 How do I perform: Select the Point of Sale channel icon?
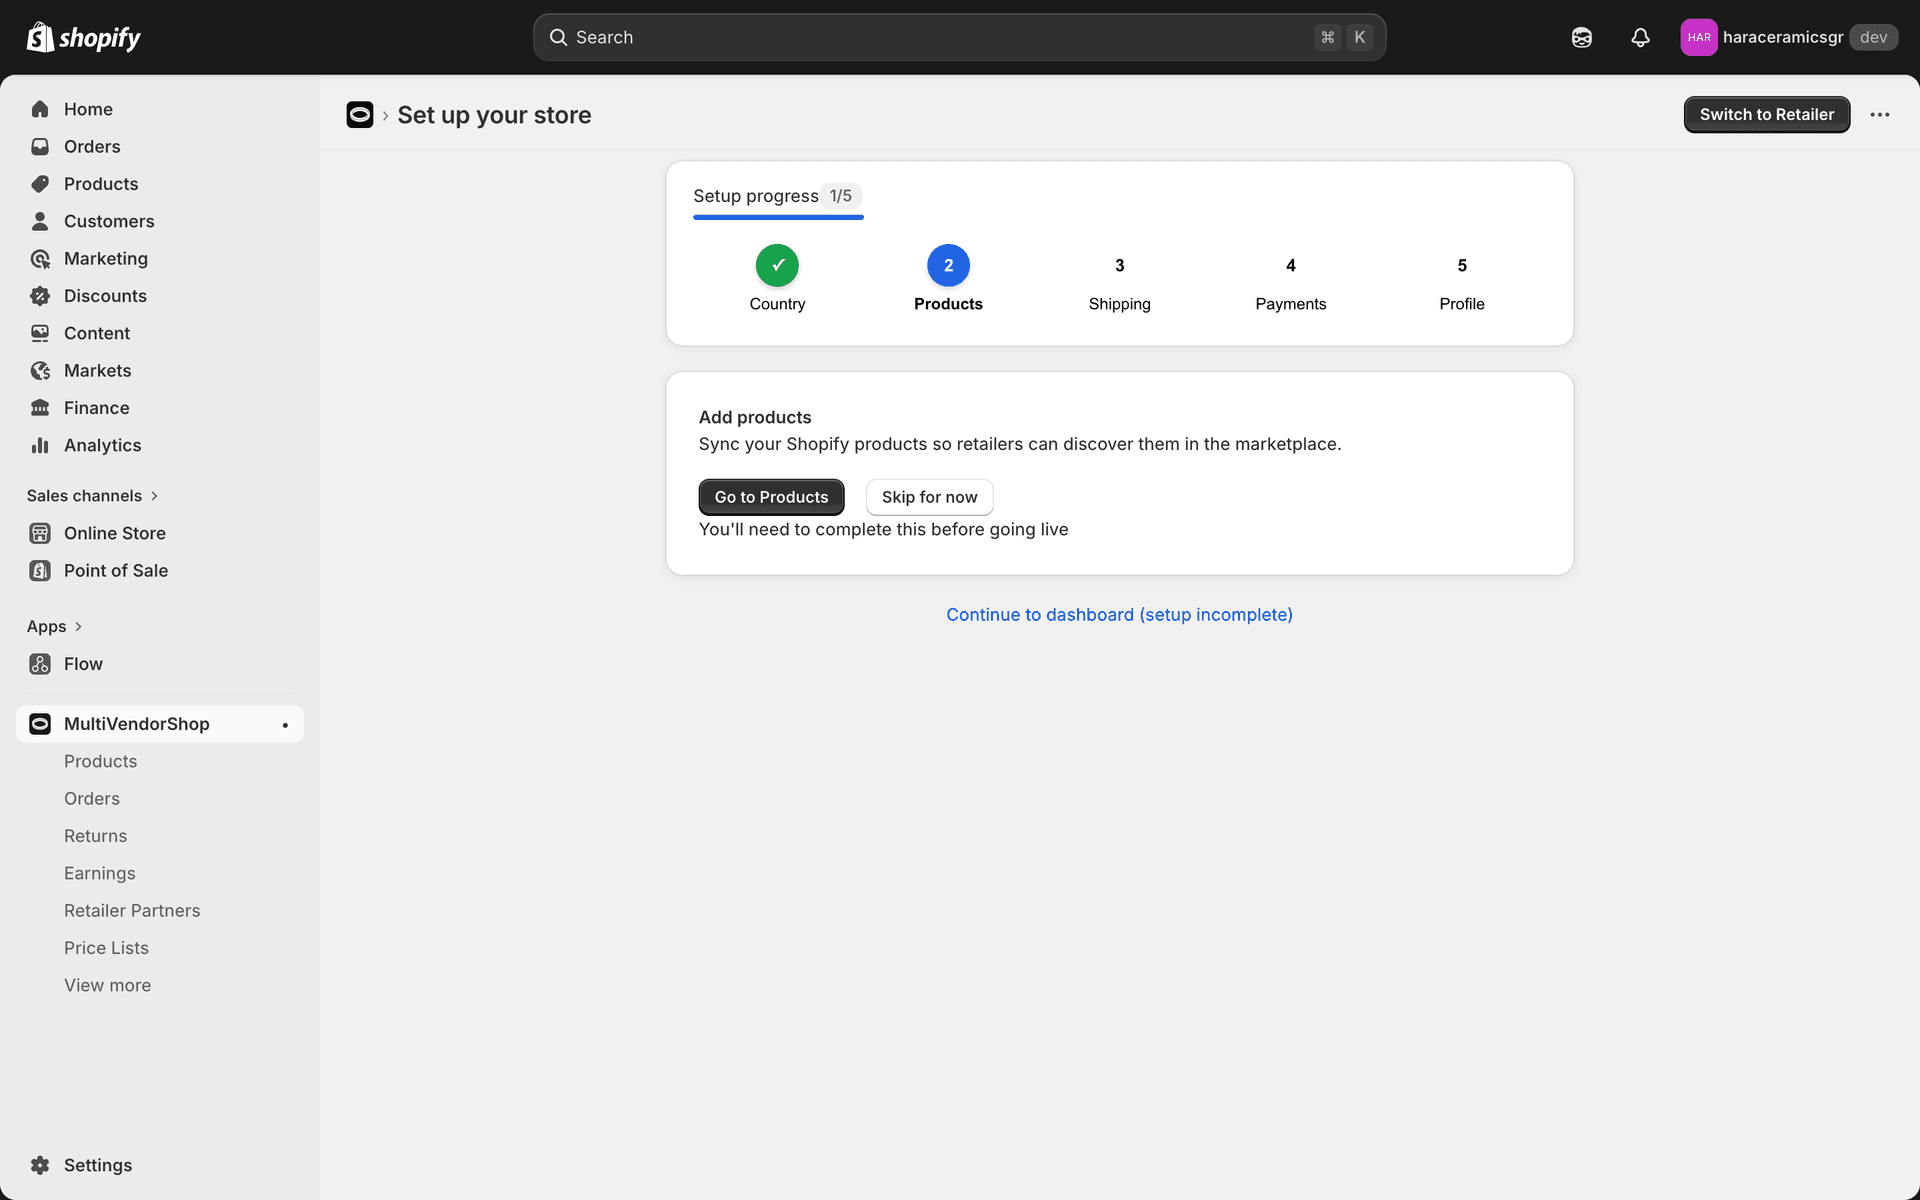point(40,570)
